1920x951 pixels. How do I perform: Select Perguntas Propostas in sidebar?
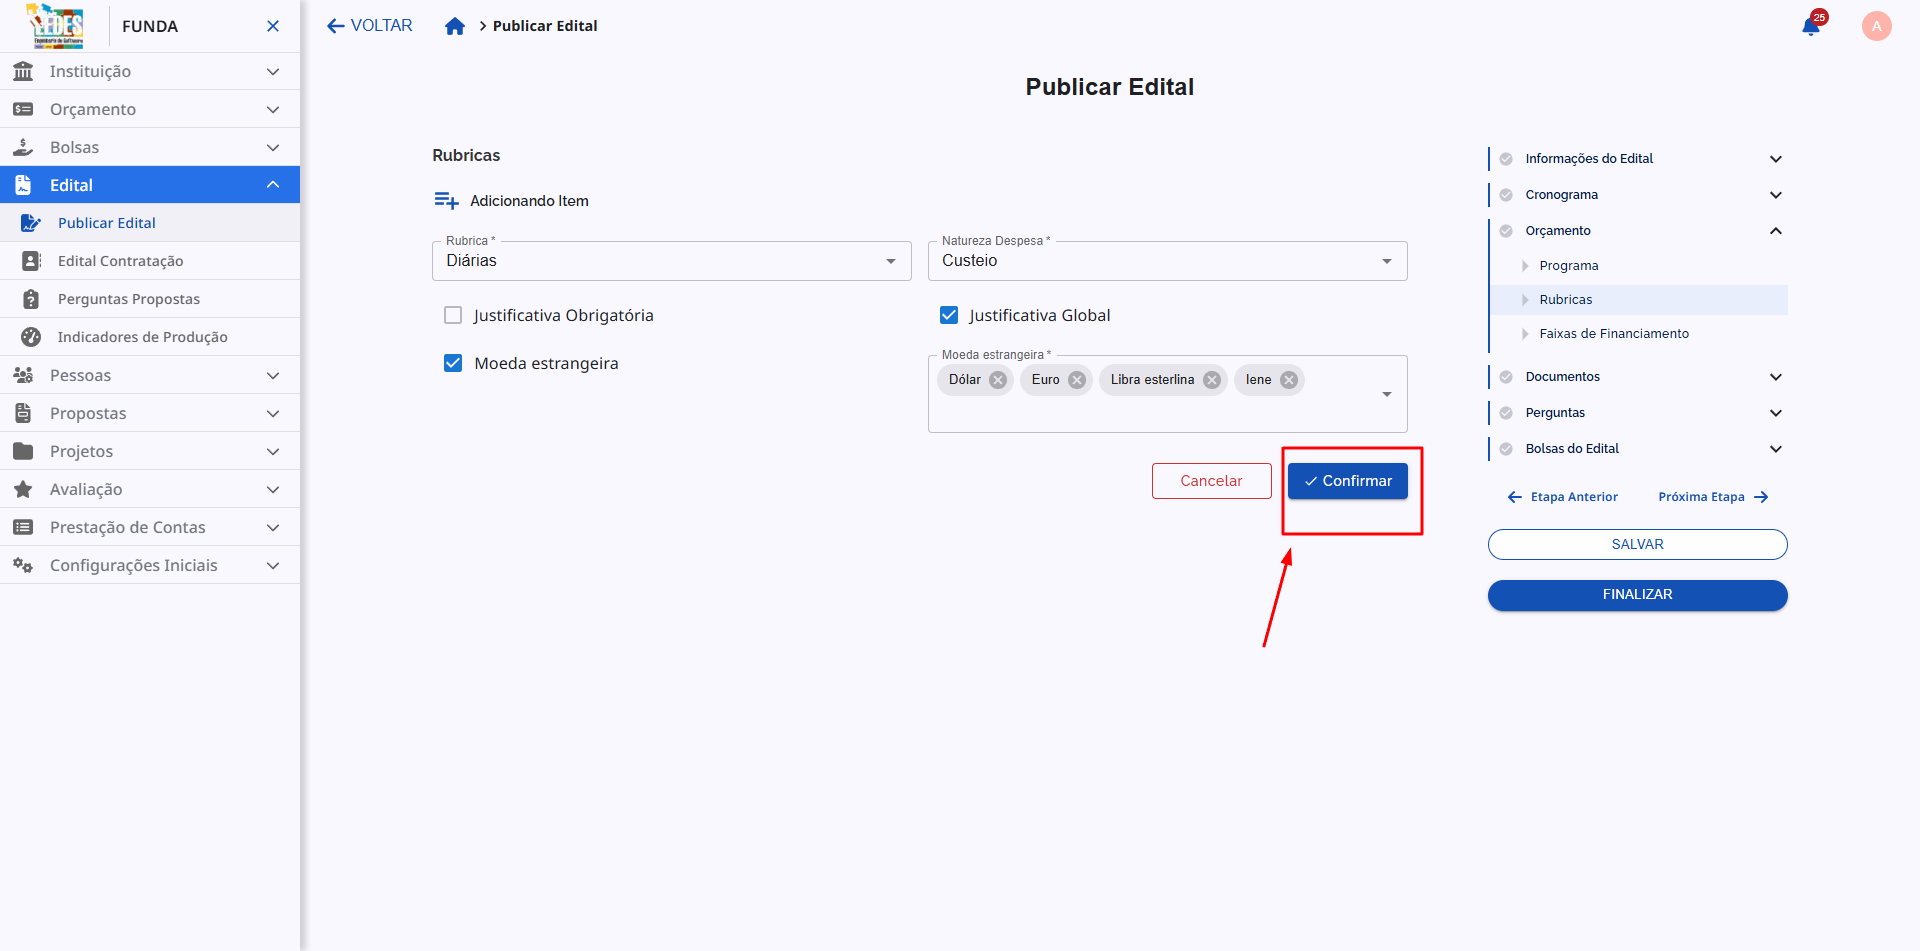click(x=128, y=299)
